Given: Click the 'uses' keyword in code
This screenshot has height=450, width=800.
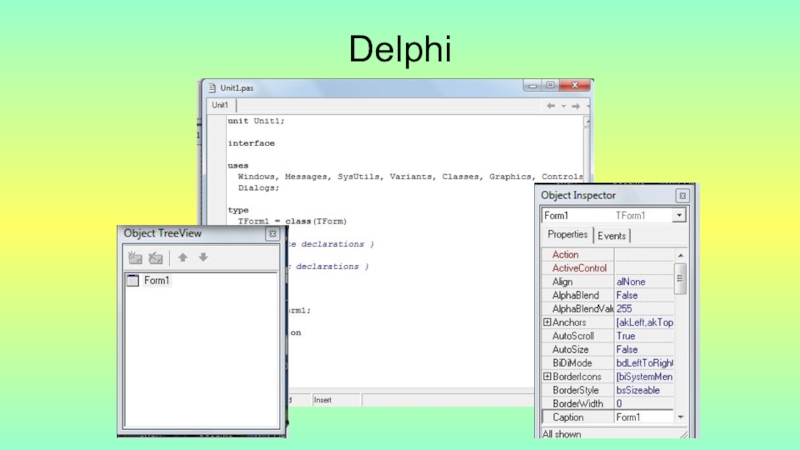Looking at the screenshot, I should (x=238, y=166).
